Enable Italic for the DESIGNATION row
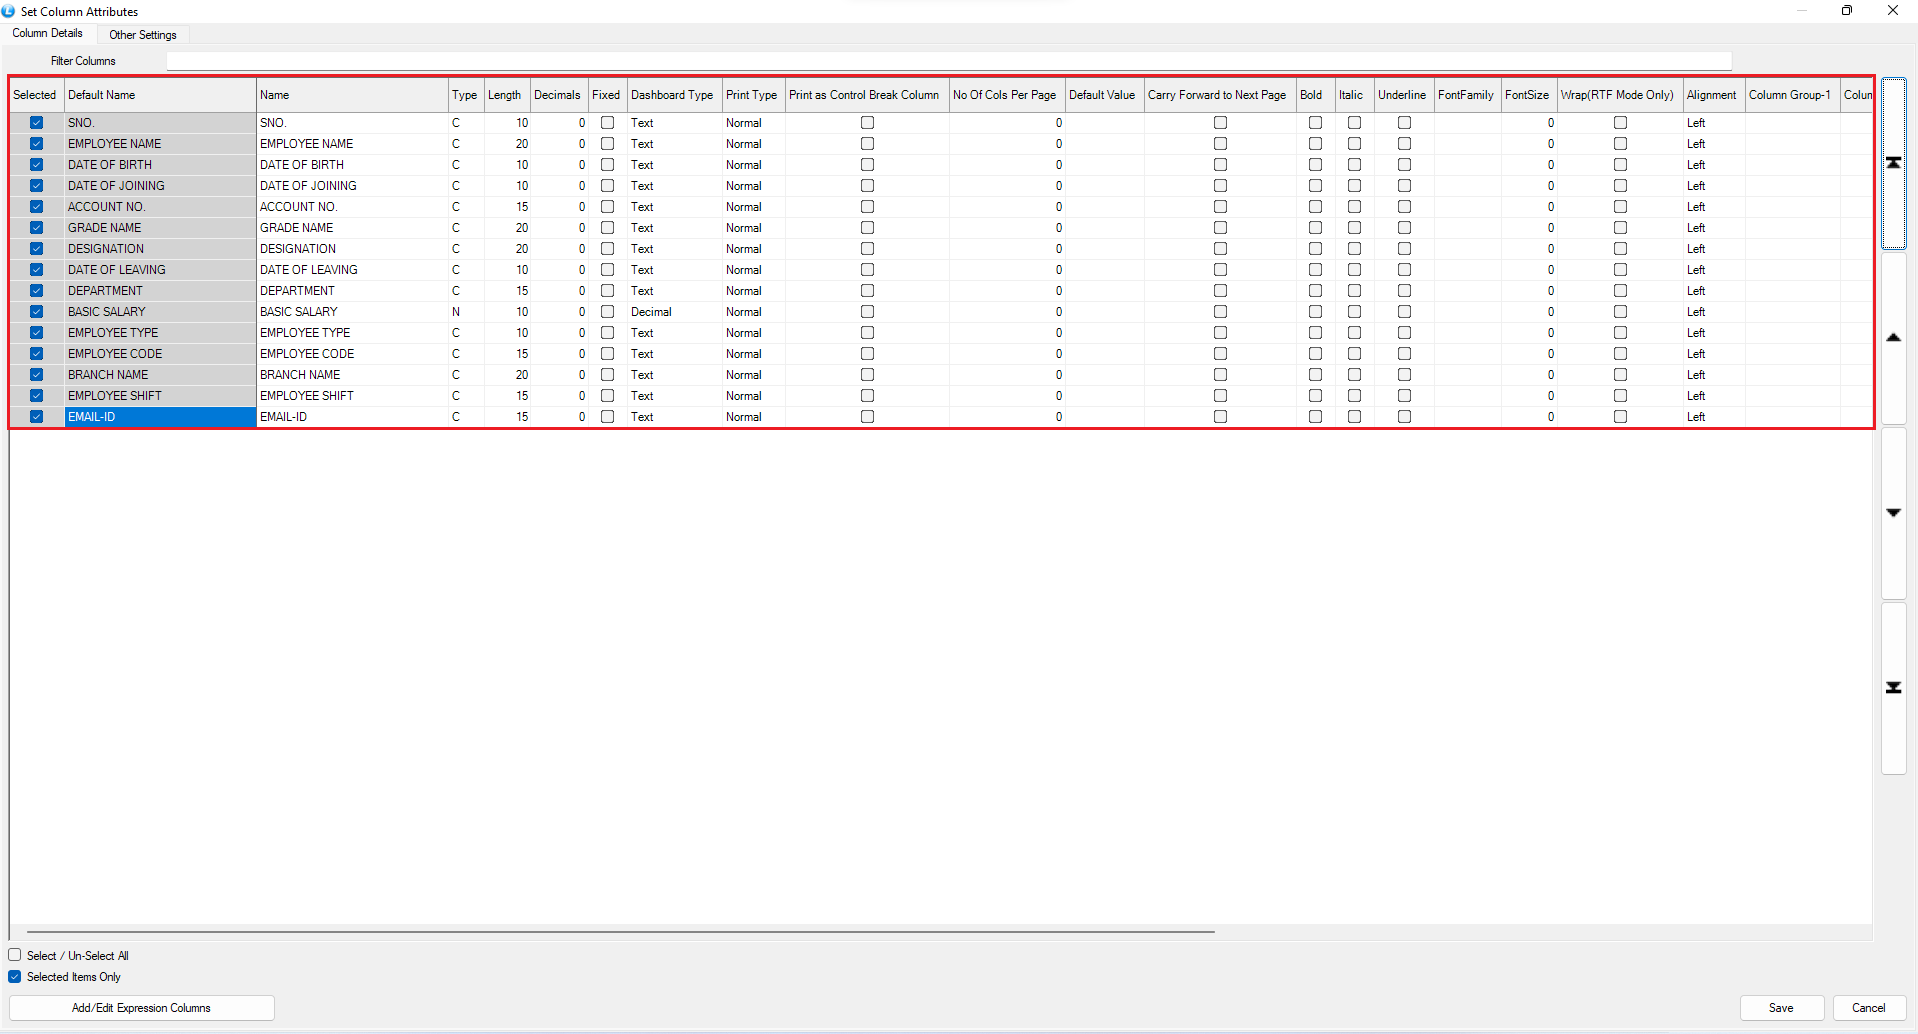1918x1034 pixels. point(1354,249)
